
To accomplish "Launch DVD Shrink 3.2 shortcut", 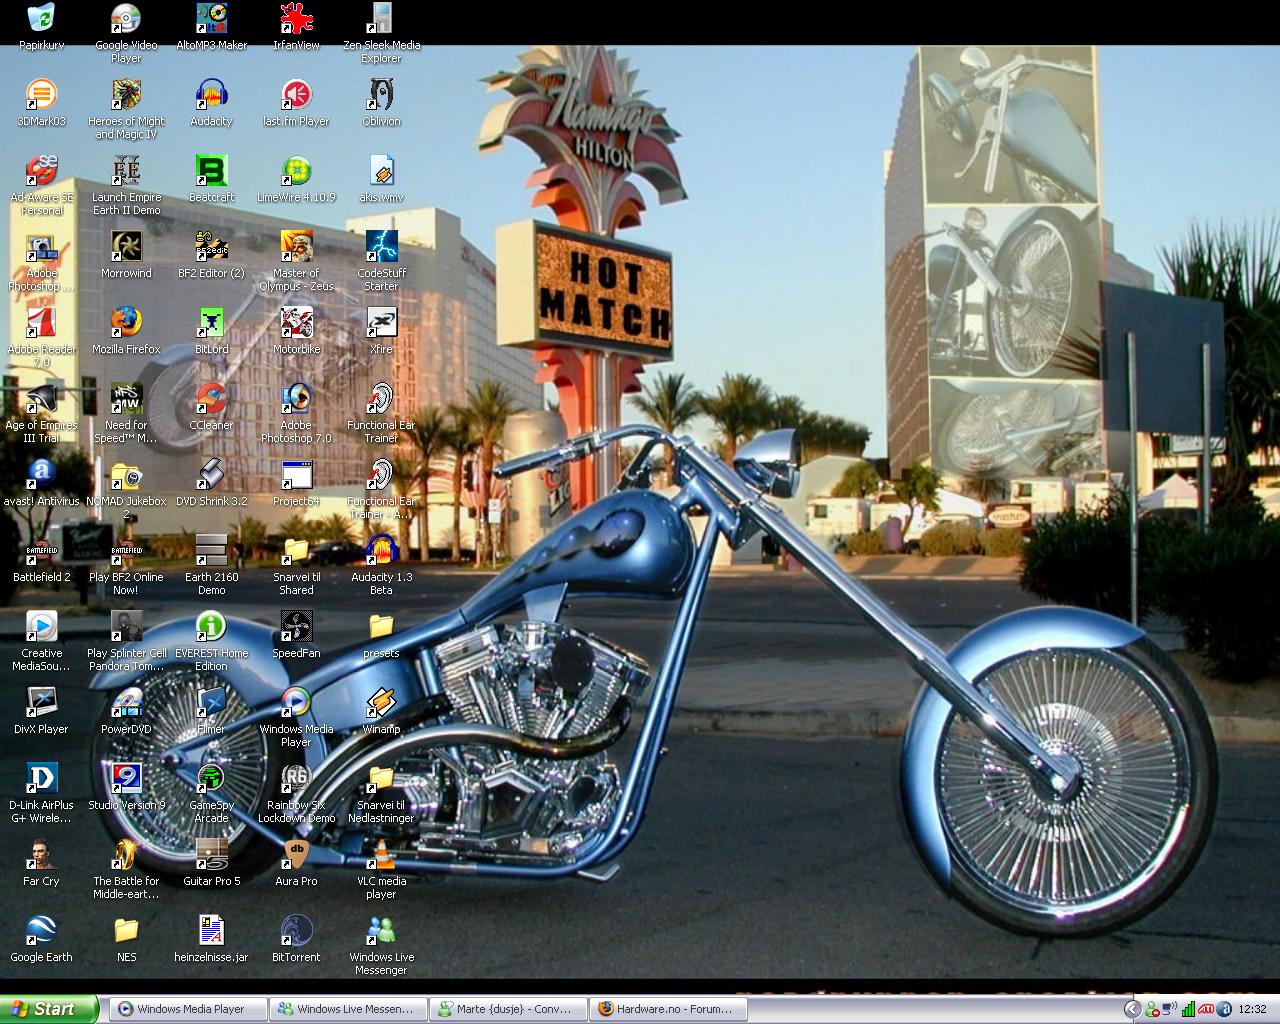I will tap(211, 482).
